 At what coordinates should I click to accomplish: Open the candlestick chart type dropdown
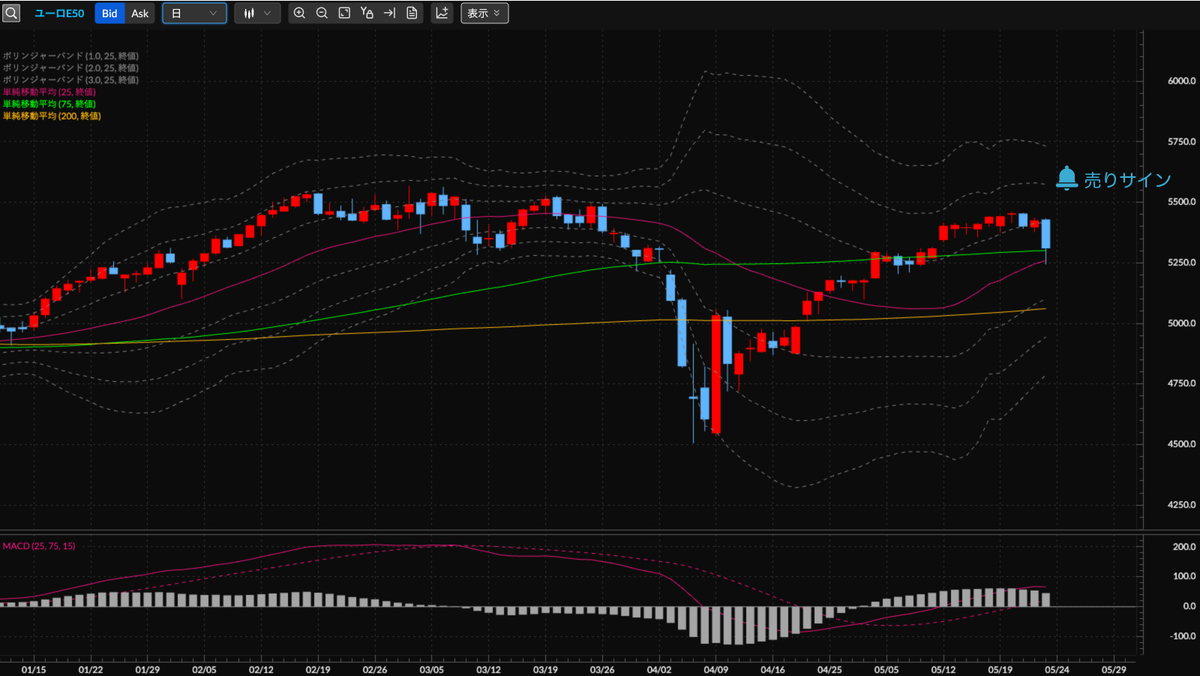(x=257, y=13)
